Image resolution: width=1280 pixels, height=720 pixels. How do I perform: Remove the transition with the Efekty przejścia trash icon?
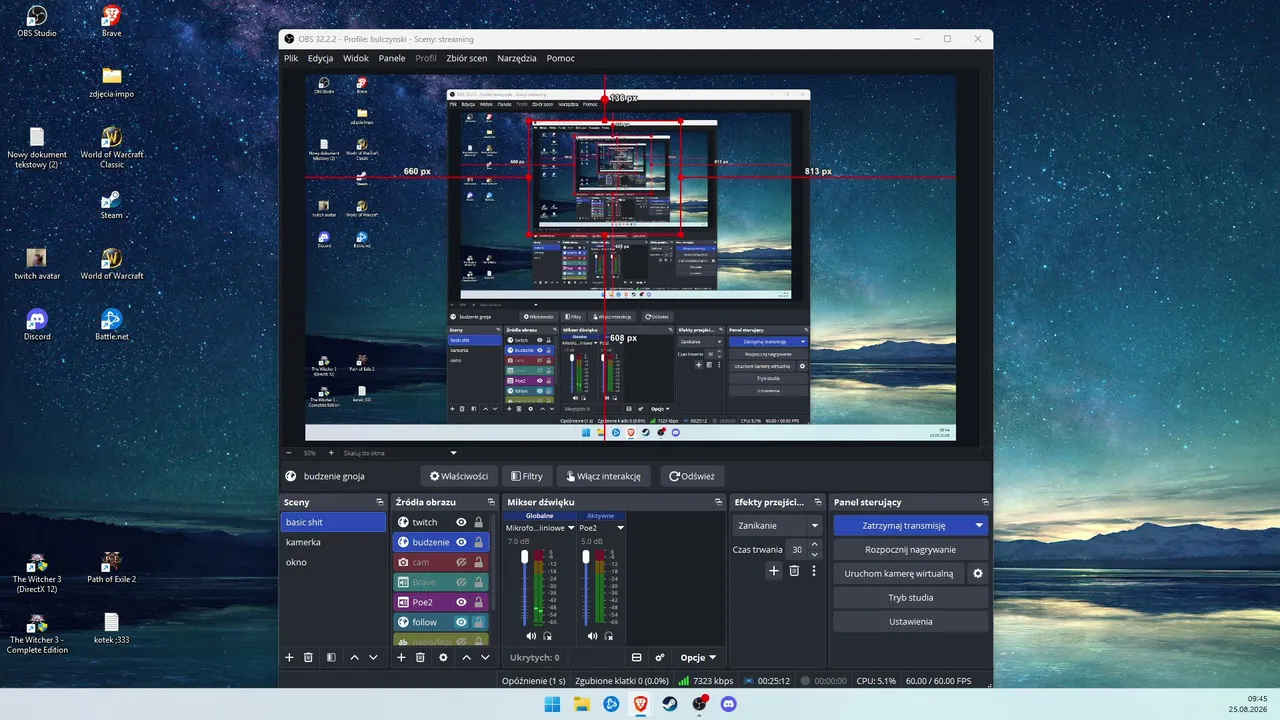(794, 571)
